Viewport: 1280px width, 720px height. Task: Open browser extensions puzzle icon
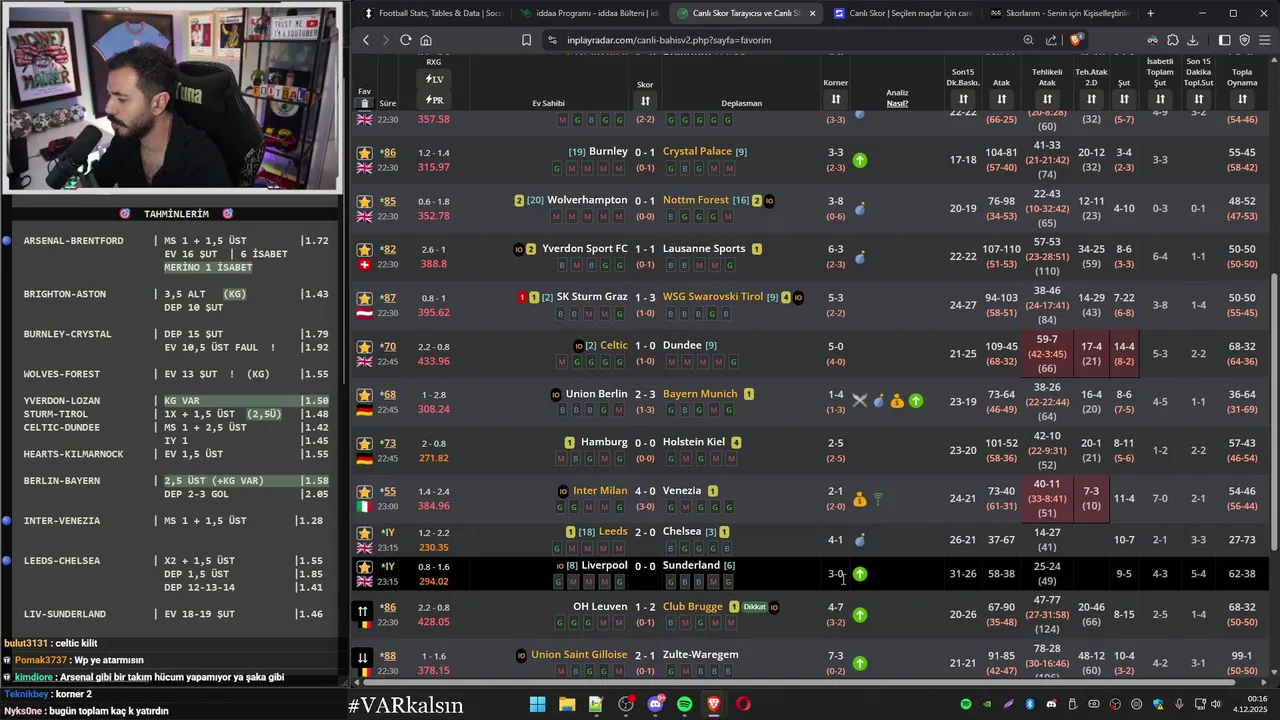click(1173, 40)
